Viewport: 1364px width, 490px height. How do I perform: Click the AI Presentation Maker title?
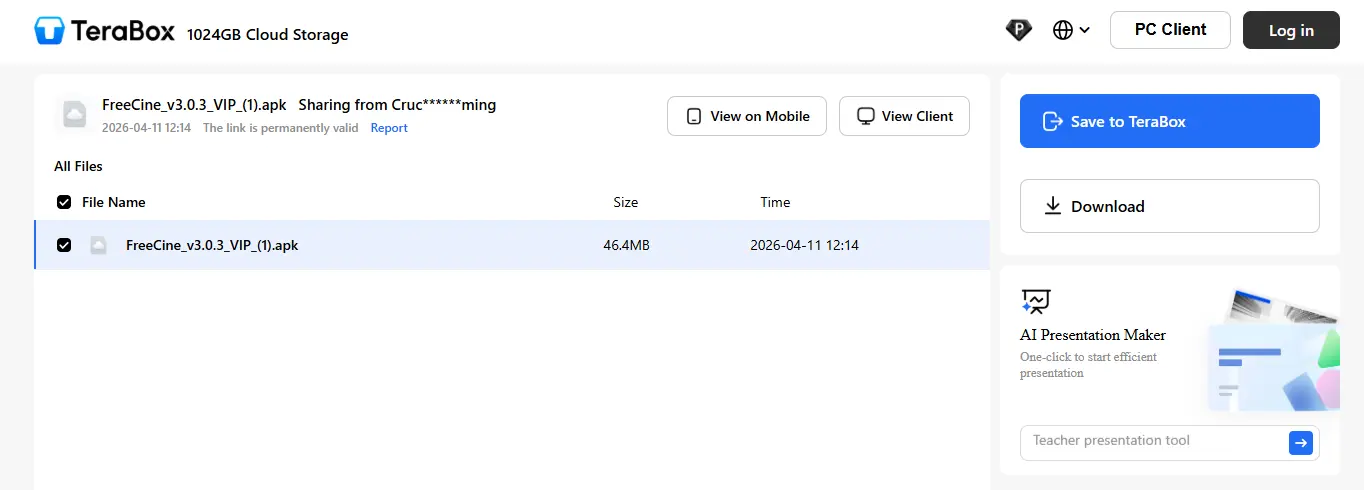[x=1093, y=335]
